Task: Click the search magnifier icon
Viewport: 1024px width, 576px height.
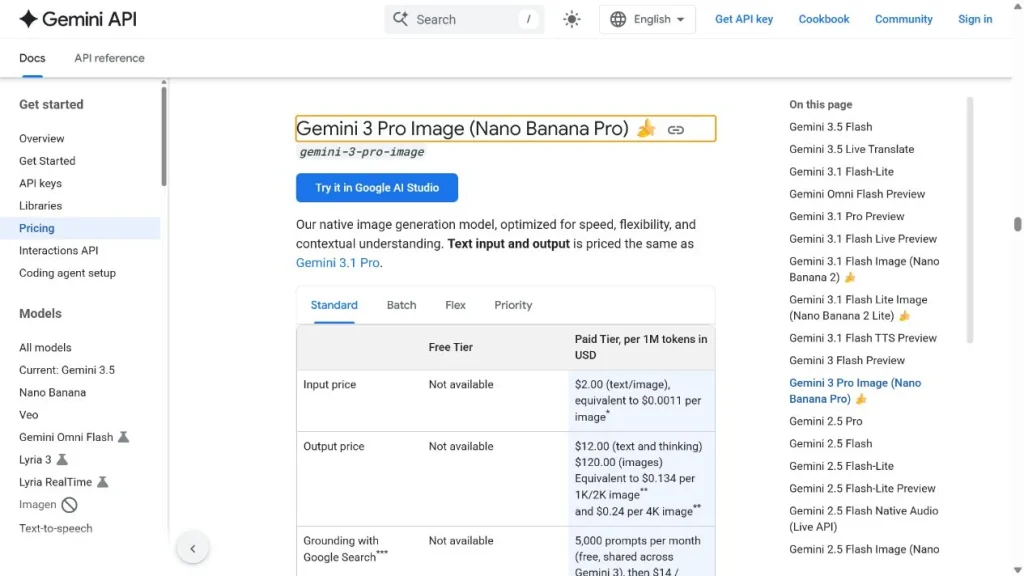Action: point(400,19)
